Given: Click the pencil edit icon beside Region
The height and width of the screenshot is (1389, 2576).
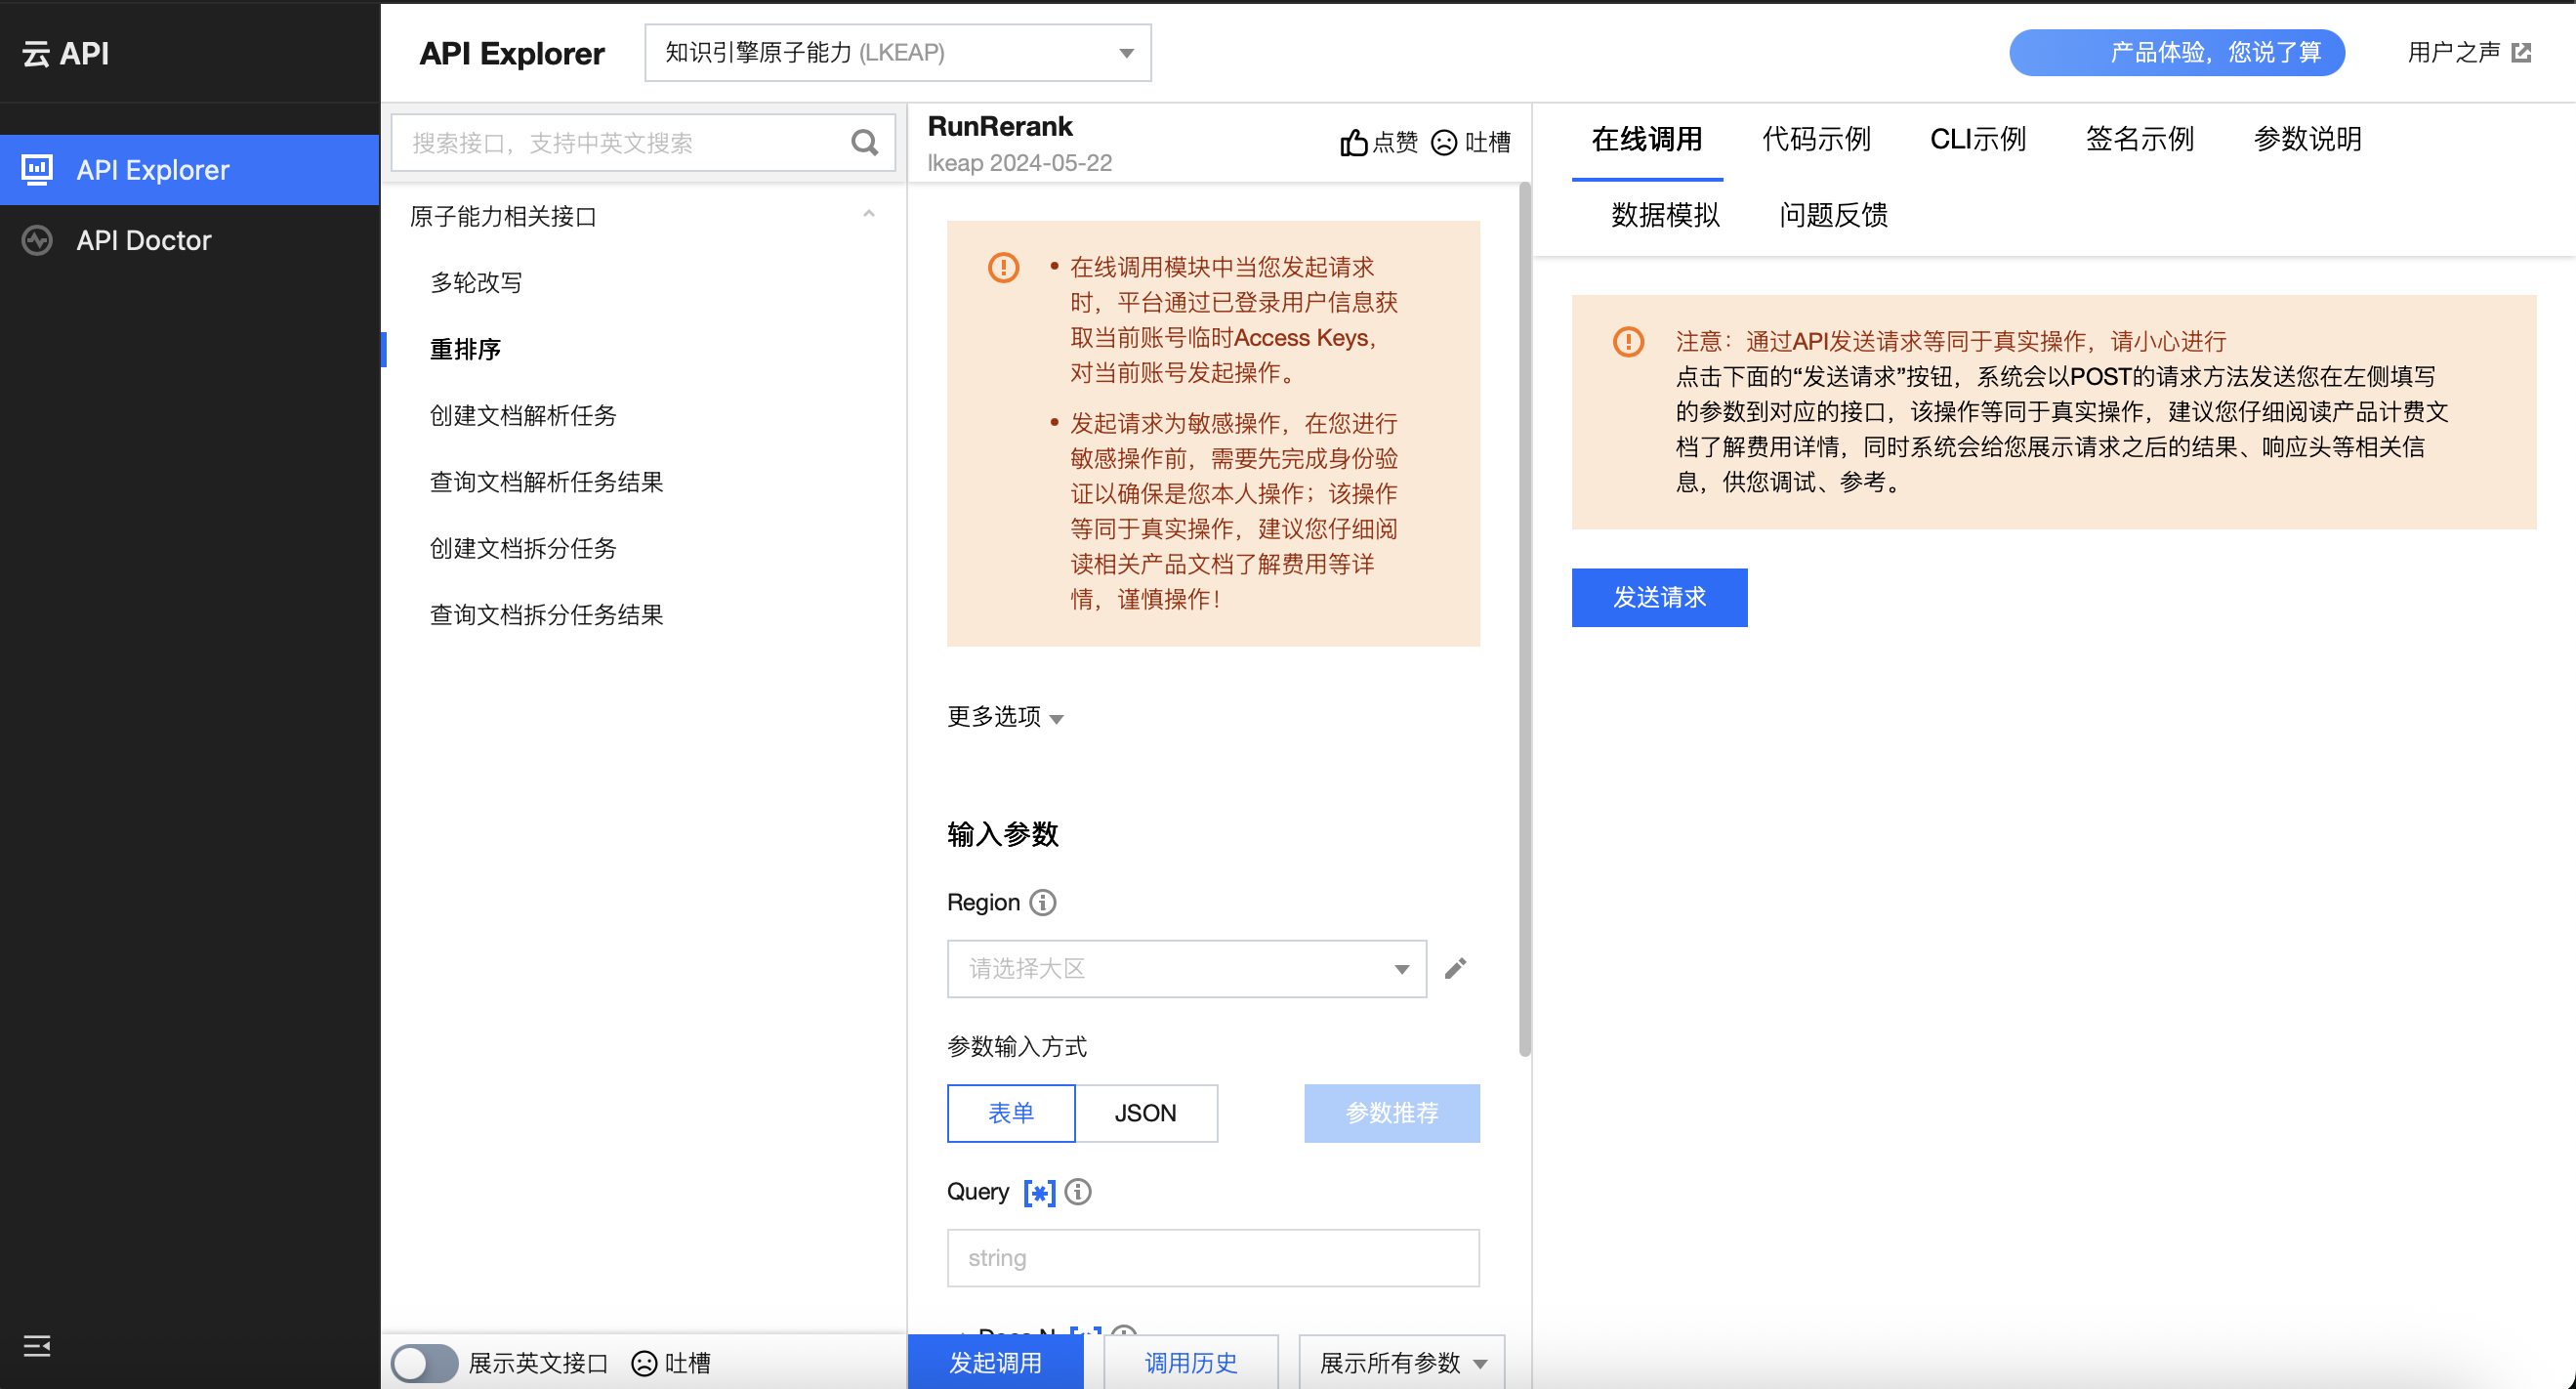Looking at the screenshot, I should (1455, 968).
